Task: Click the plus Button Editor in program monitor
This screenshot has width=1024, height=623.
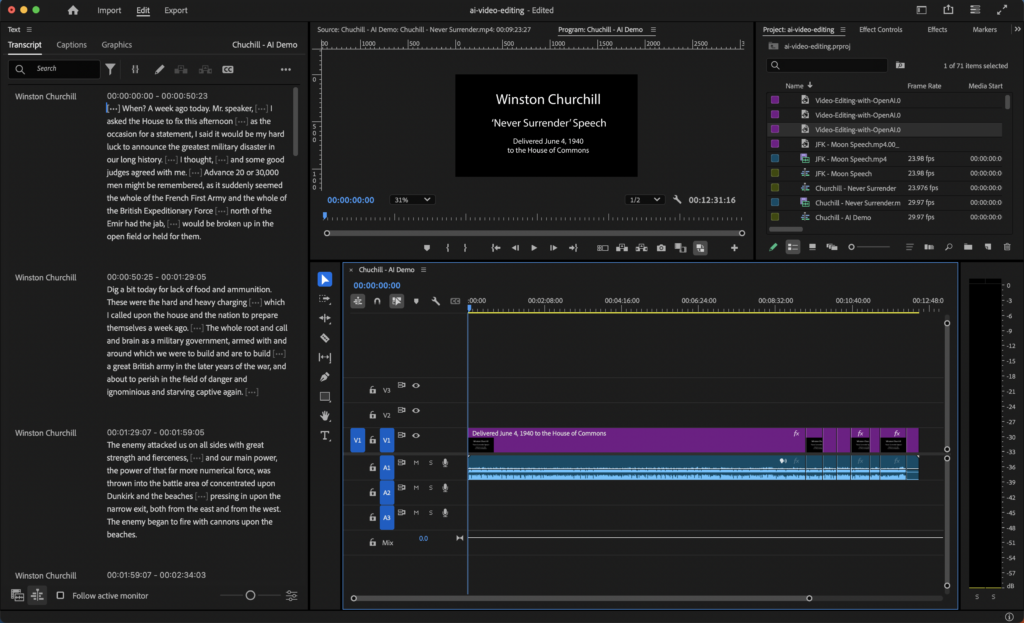Action: coord(734,248)
